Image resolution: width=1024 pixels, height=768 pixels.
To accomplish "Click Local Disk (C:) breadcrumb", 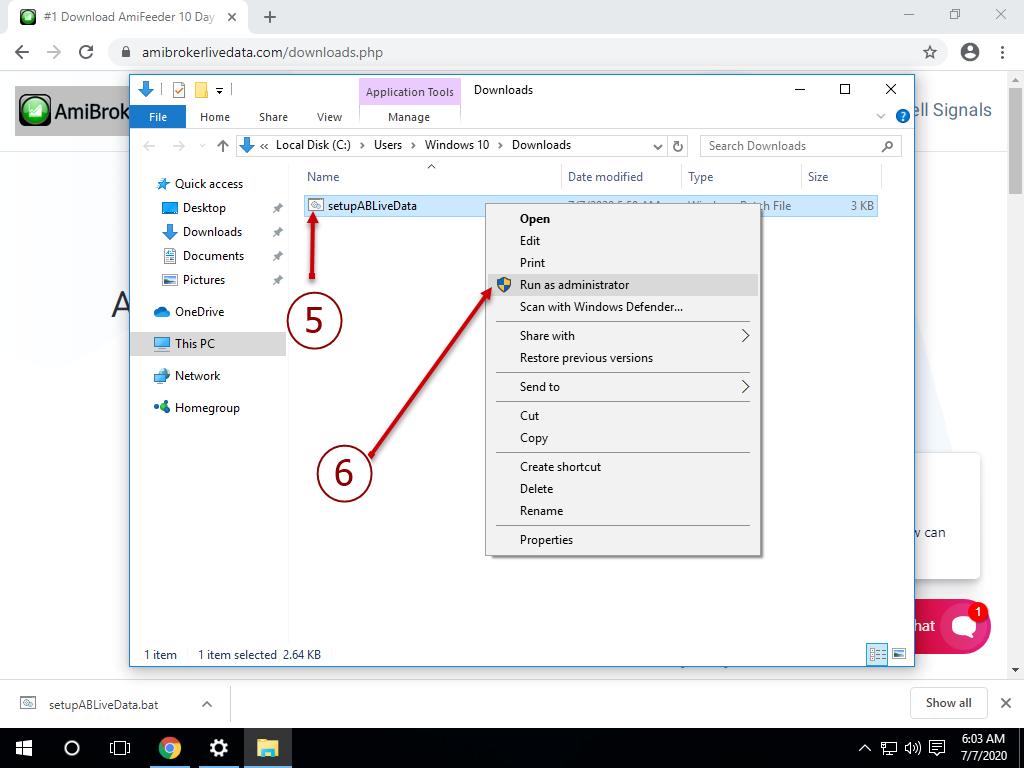I will point(313,145).
